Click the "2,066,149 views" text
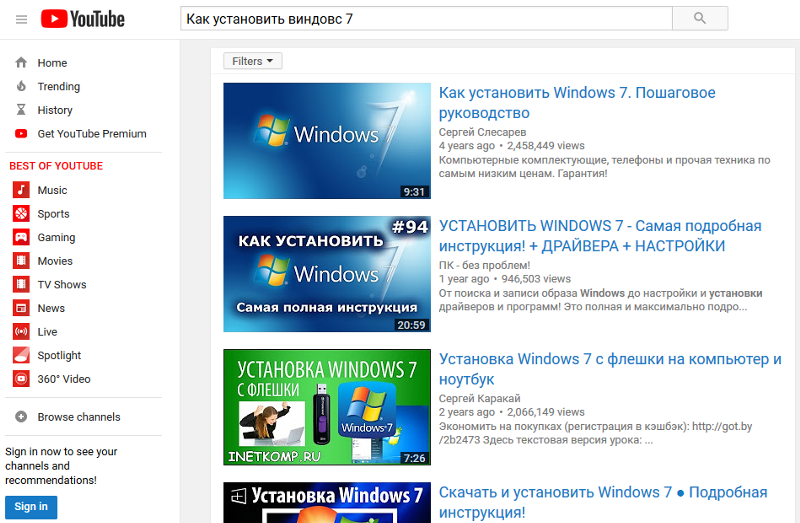The width and height of the screenshot is (800, 523). (x=545, y=412)
